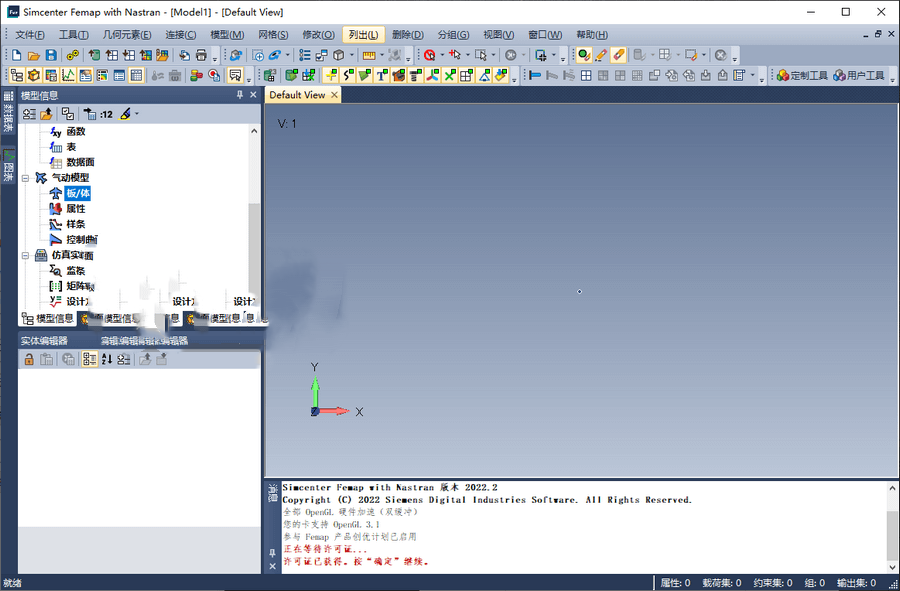Toggle the Model Info tree pane icon
The height and width of the screenshot is (591, 900).
click(x=17, y=75)
